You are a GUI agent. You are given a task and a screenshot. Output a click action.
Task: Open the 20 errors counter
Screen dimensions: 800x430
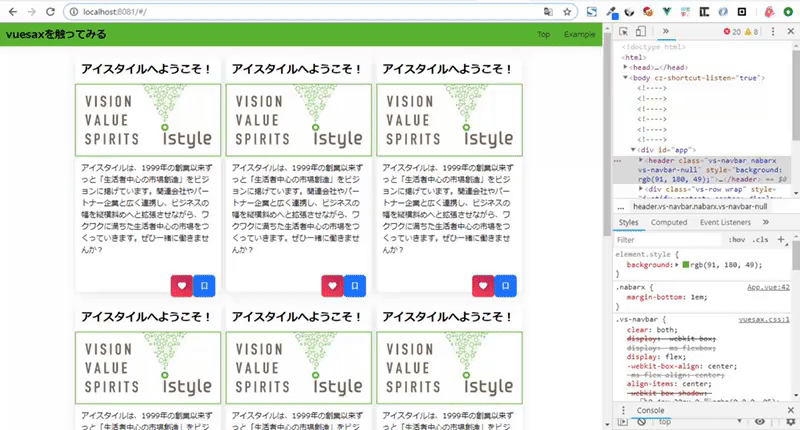732,32
